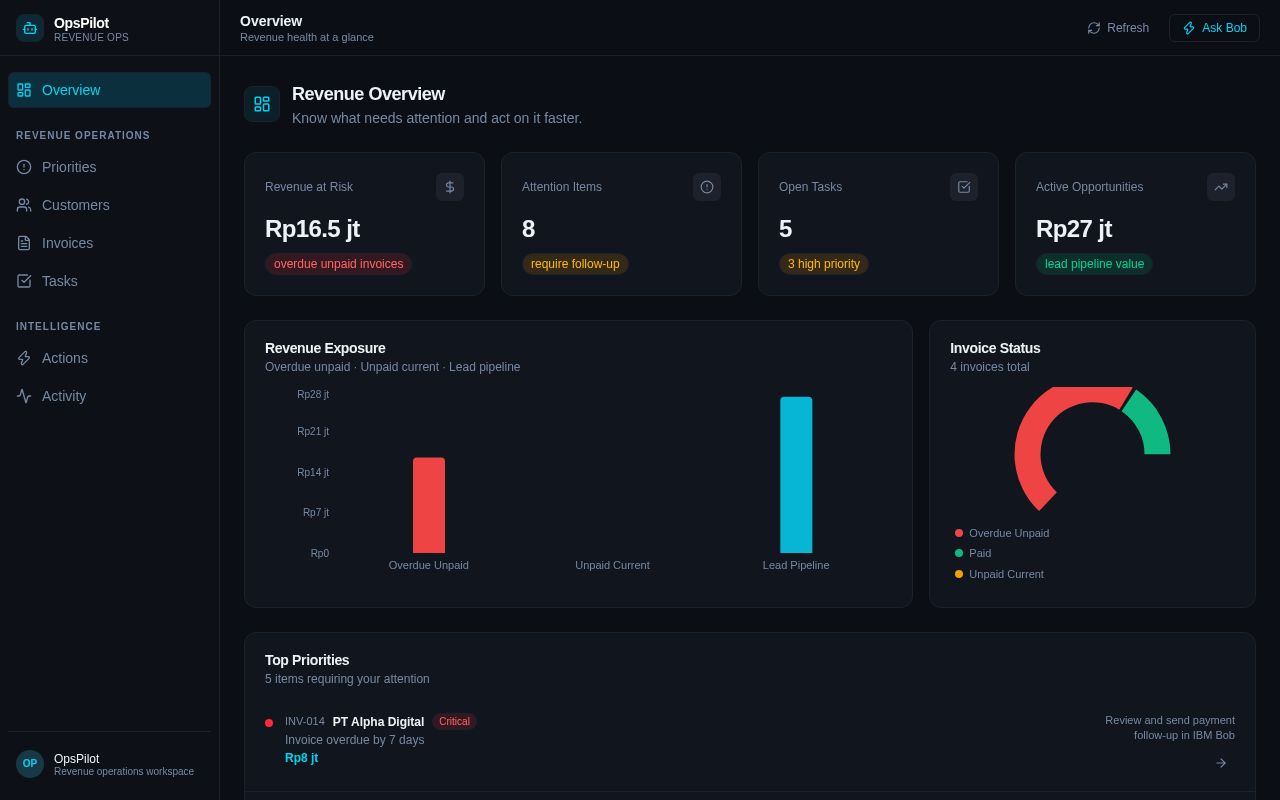Click the Rp8 jt amount on INV-014

pyautogui.click(x=301, y=758)
